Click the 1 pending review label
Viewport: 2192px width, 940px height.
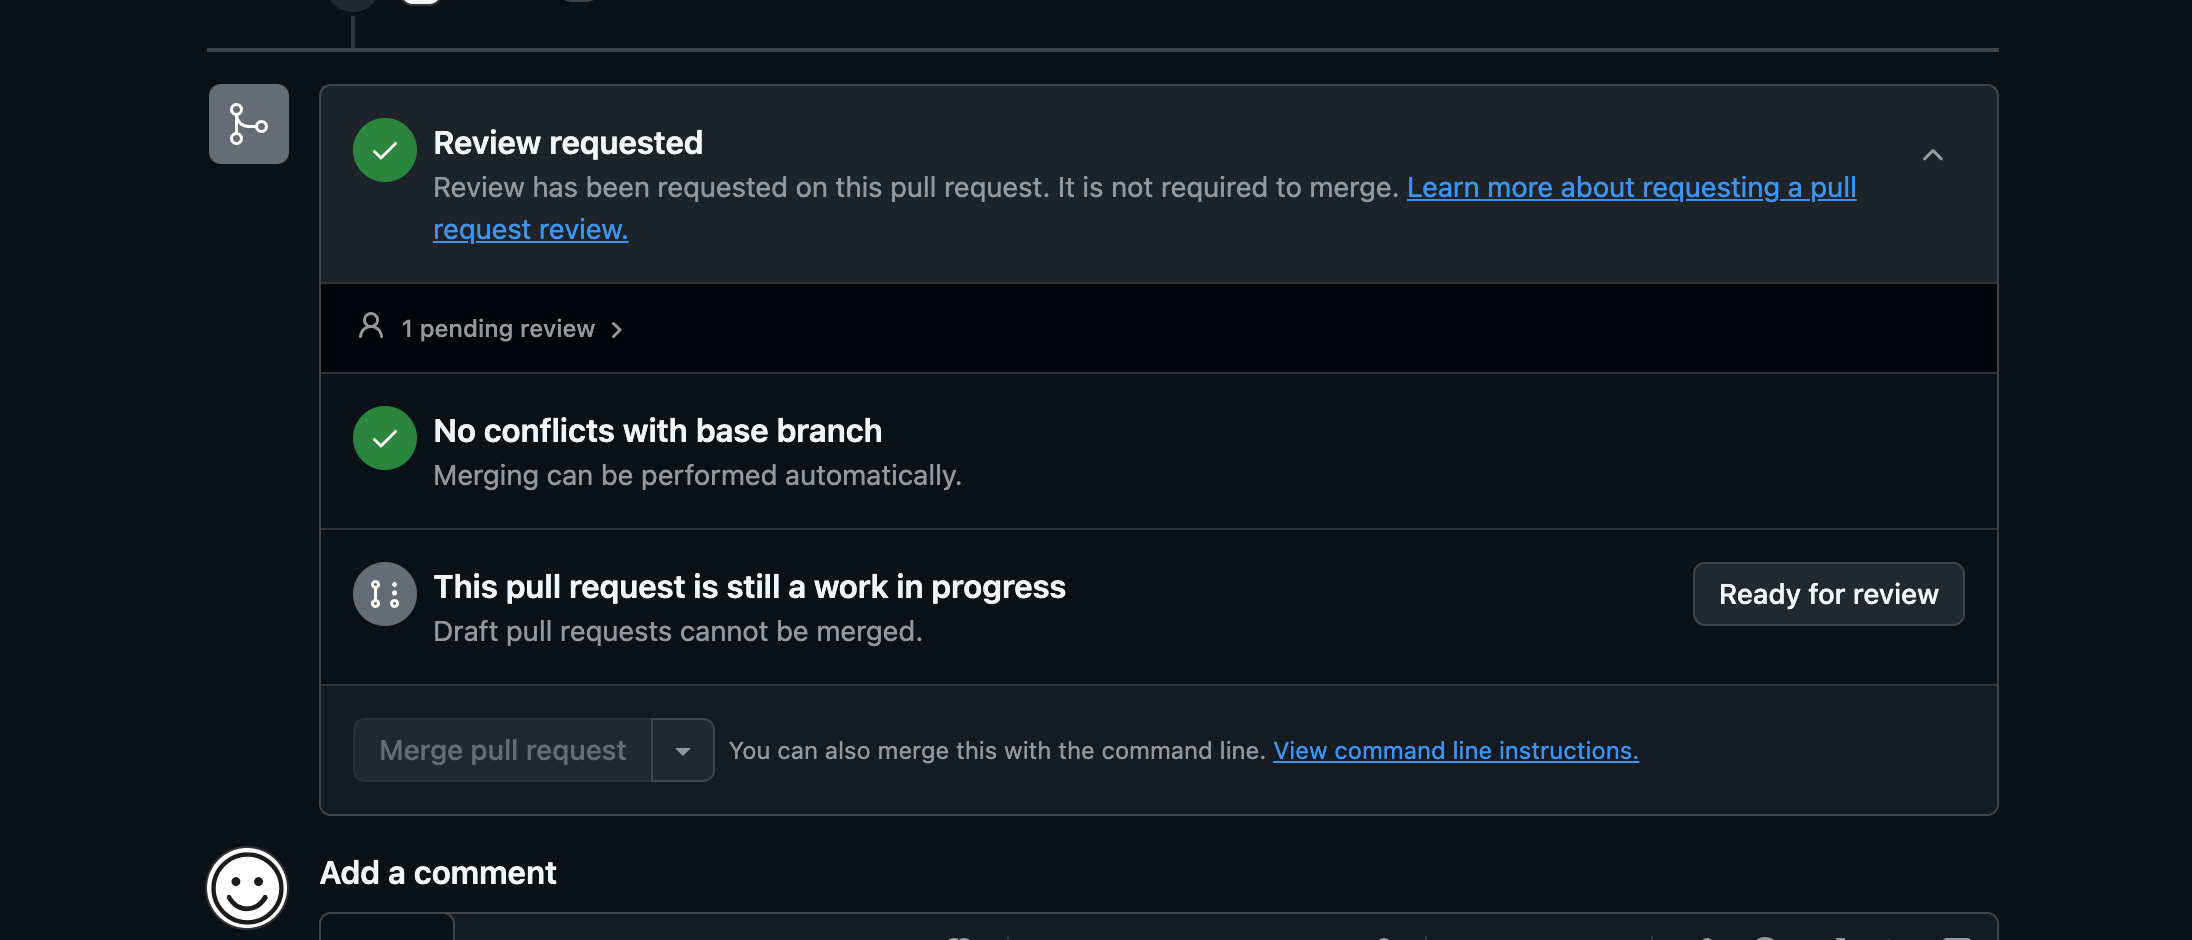click(x=497, y=329)
